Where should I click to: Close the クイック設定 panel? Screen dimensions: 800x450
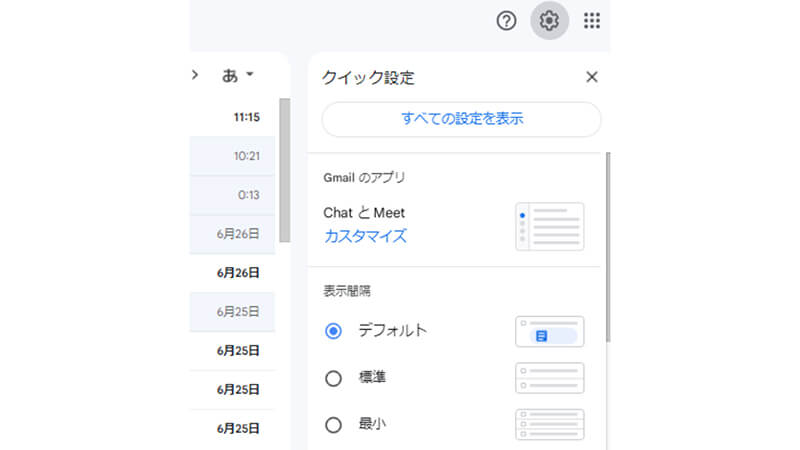click(x=591, y=77)
